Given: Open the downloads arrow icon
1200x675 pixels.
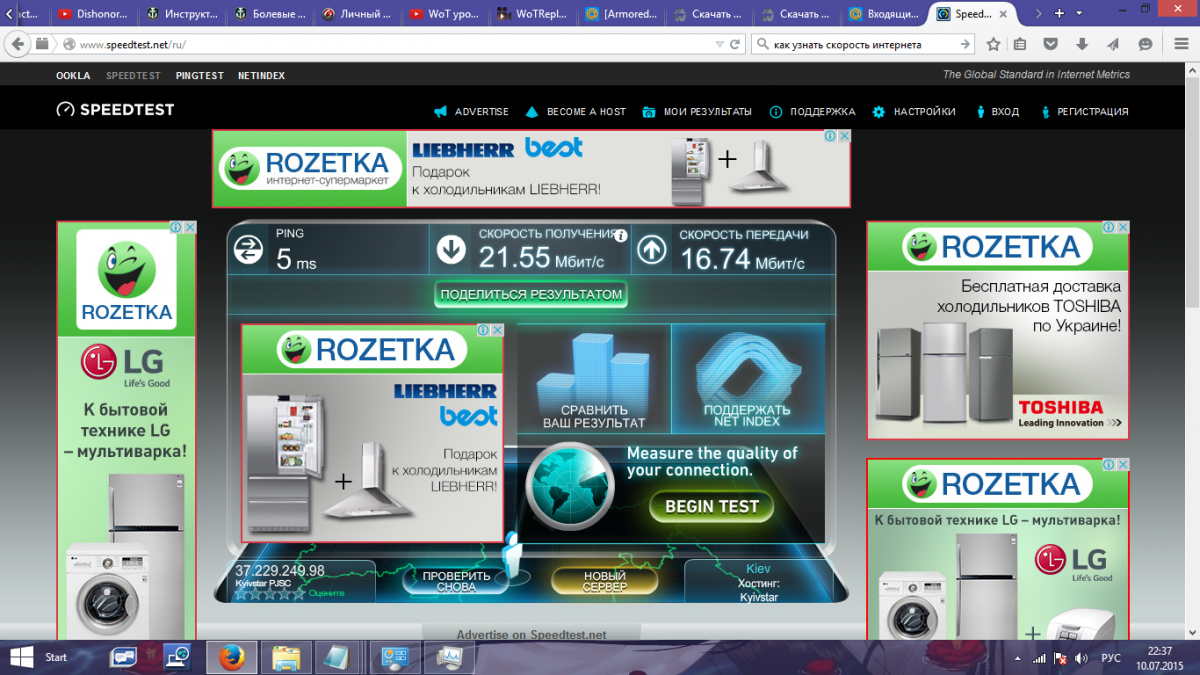Looking at the screenshot, I should (1082, 45).
